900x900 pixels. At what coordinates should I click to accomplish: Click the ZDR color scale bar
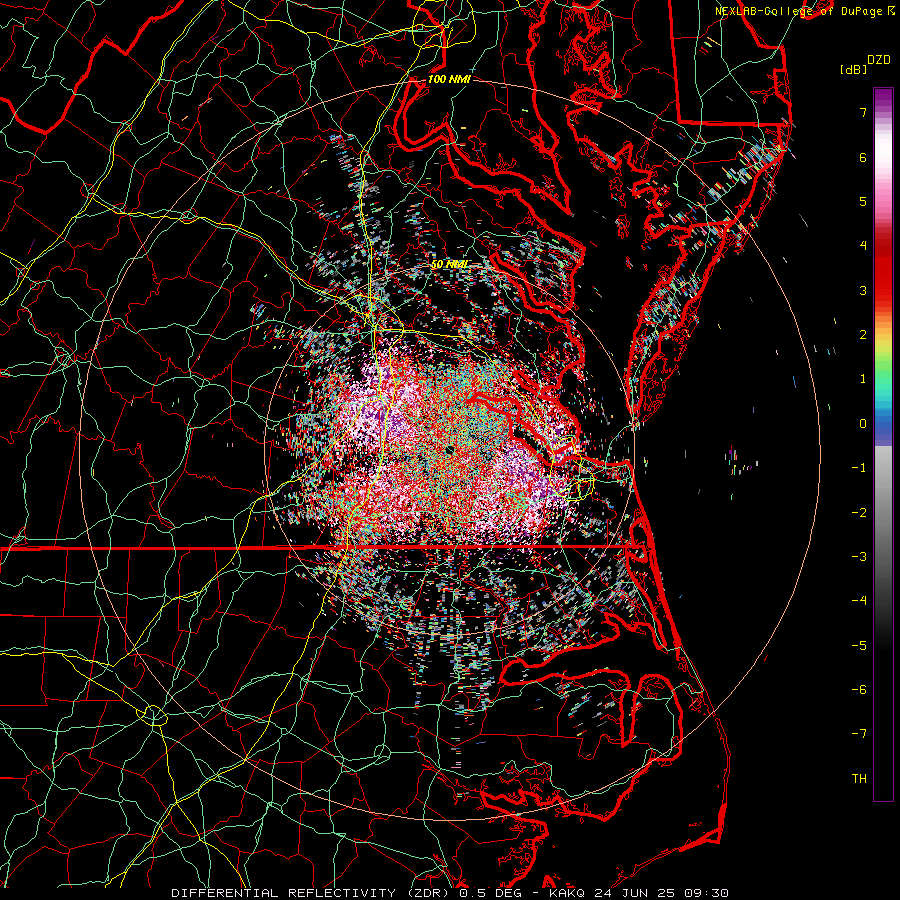[x=883, y=444]
